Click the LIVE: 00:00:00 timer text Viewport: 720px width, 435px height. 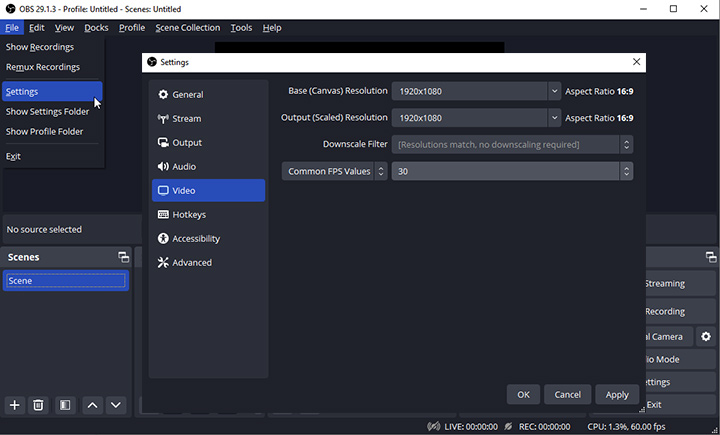471,426
